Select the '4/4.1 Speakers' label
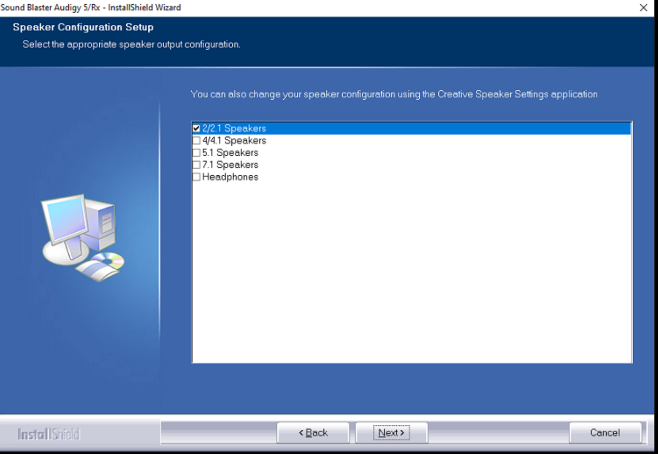658x454 pixels. [234, 141]
